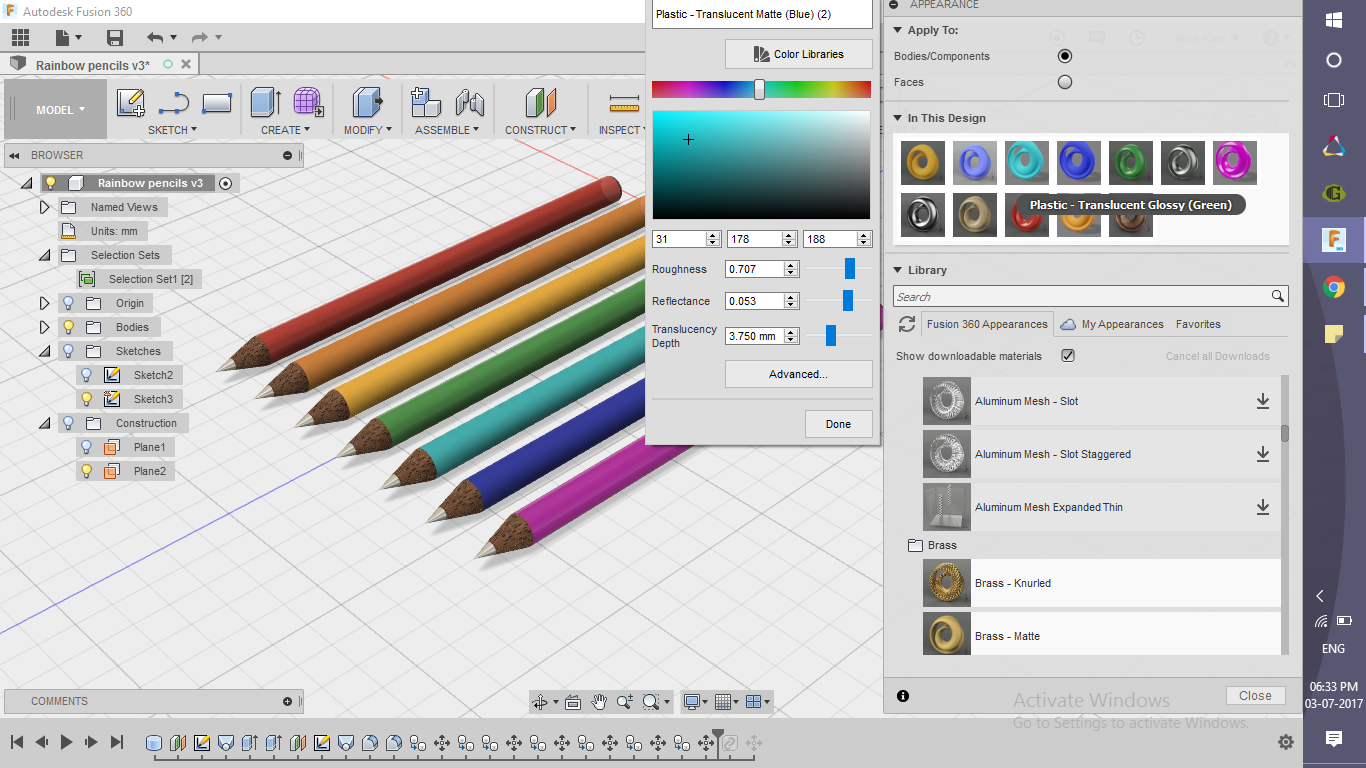
Task: Click the library refresh icon
Action: point(907,324)
